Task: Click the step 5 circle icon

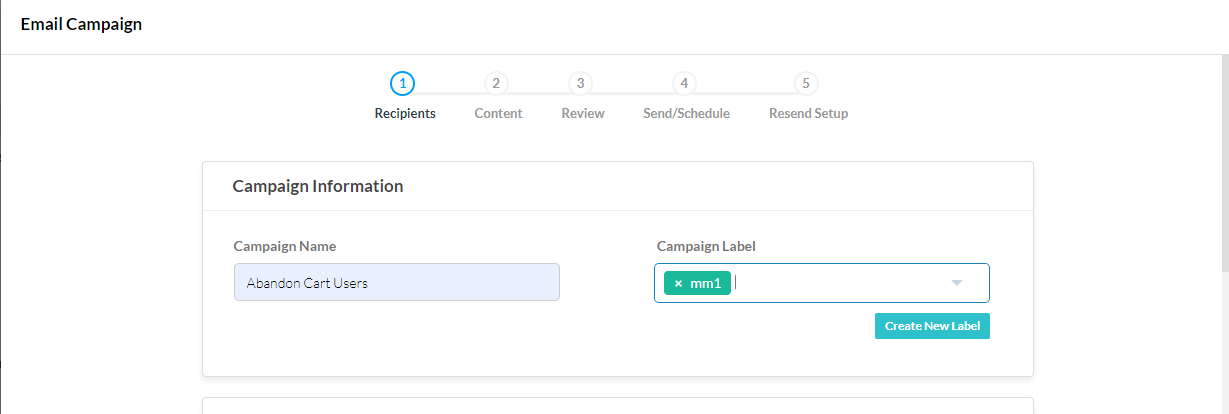Action: 806,83
